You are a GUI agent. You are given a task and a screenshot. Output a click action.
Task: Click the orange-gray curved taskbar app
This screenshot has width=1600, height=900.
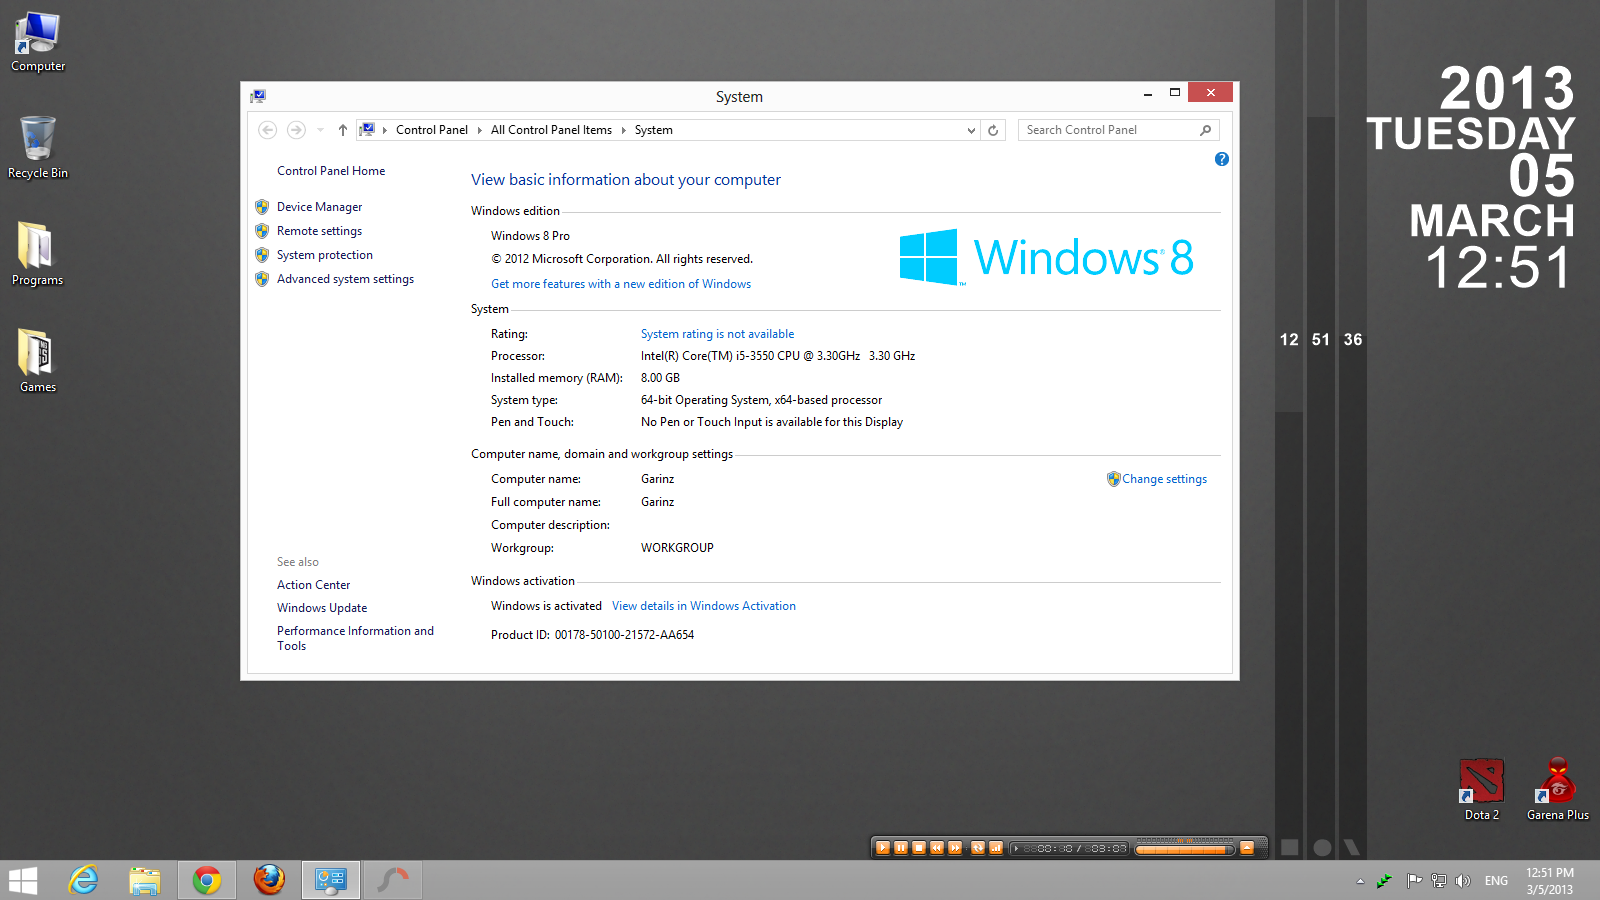393,880
